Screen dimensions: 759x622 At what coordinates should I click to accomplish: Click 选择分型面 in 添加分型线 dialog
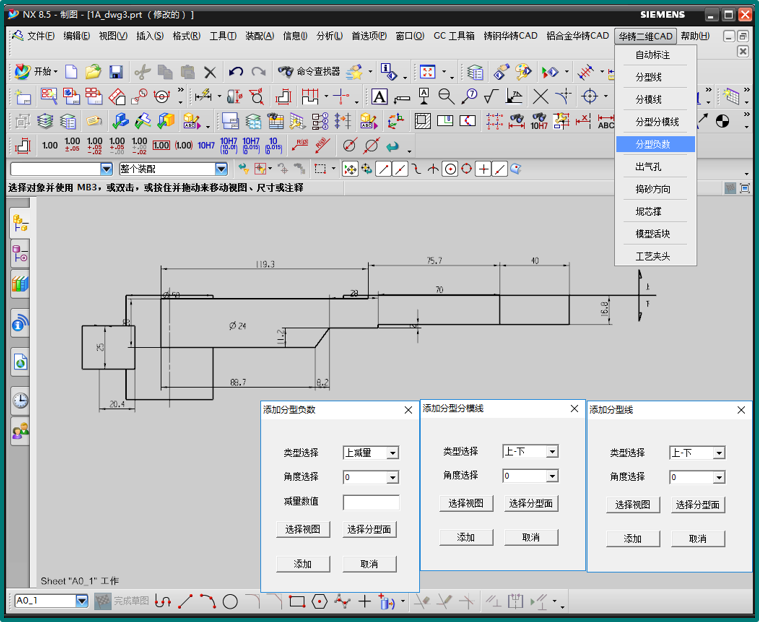click(698, 505)
